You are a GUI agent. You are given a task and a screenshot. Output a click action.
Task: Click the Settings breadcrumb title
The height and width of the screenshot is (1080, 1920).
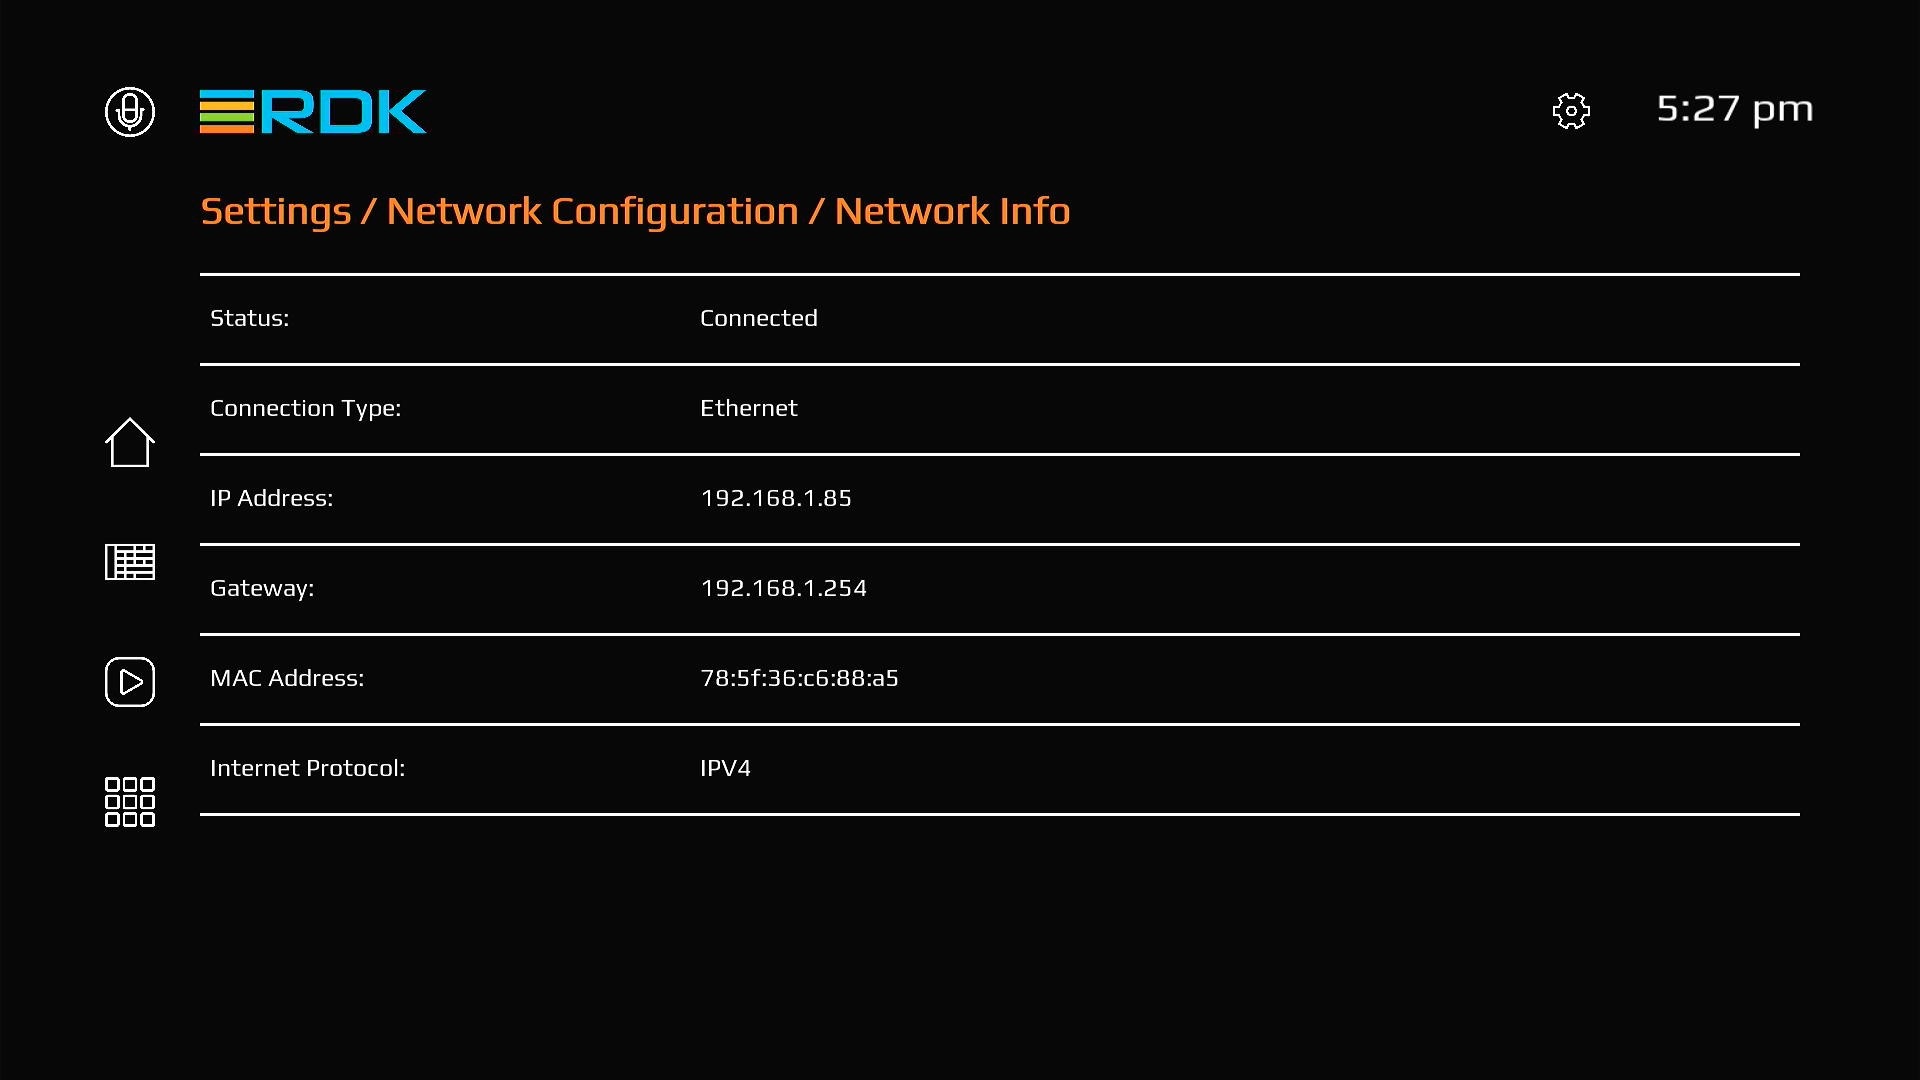276,211
